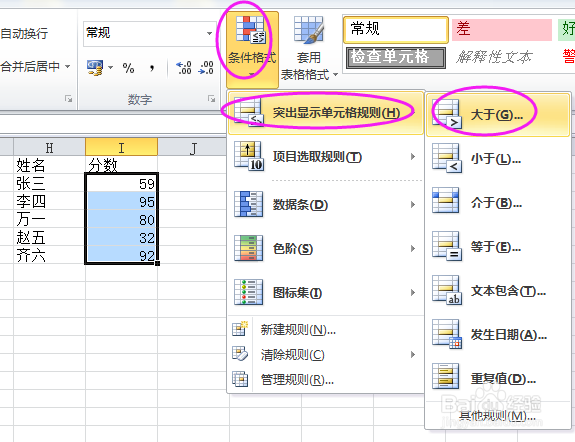The height and width of the screenshot is (442, 575).
Task: Select column H header
Action: pyautogui.click(x=50, y=147)
